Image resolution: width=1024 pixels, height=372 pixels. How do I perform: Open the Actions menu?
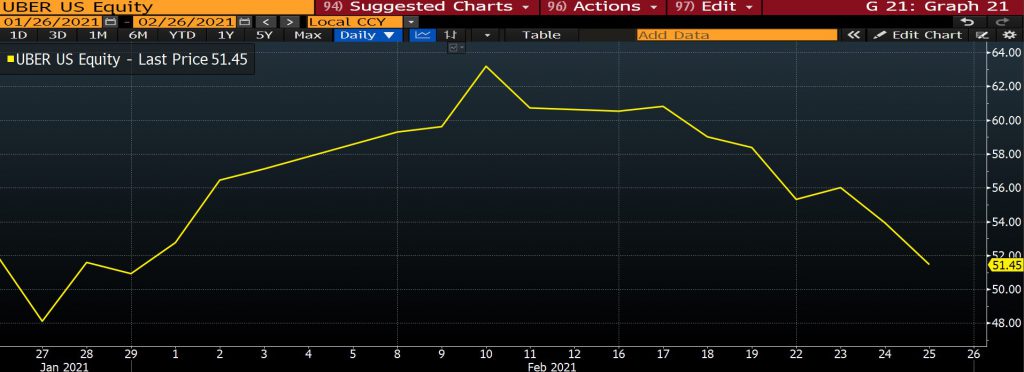603,7
